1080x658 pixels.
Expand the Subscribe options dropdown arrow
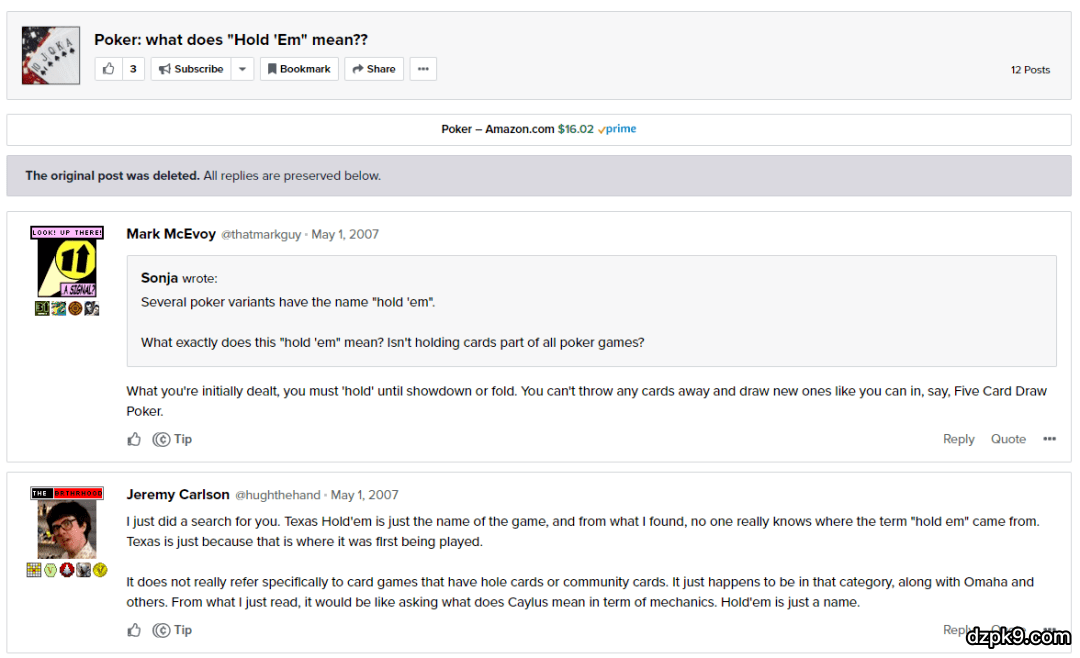point(243,69)
